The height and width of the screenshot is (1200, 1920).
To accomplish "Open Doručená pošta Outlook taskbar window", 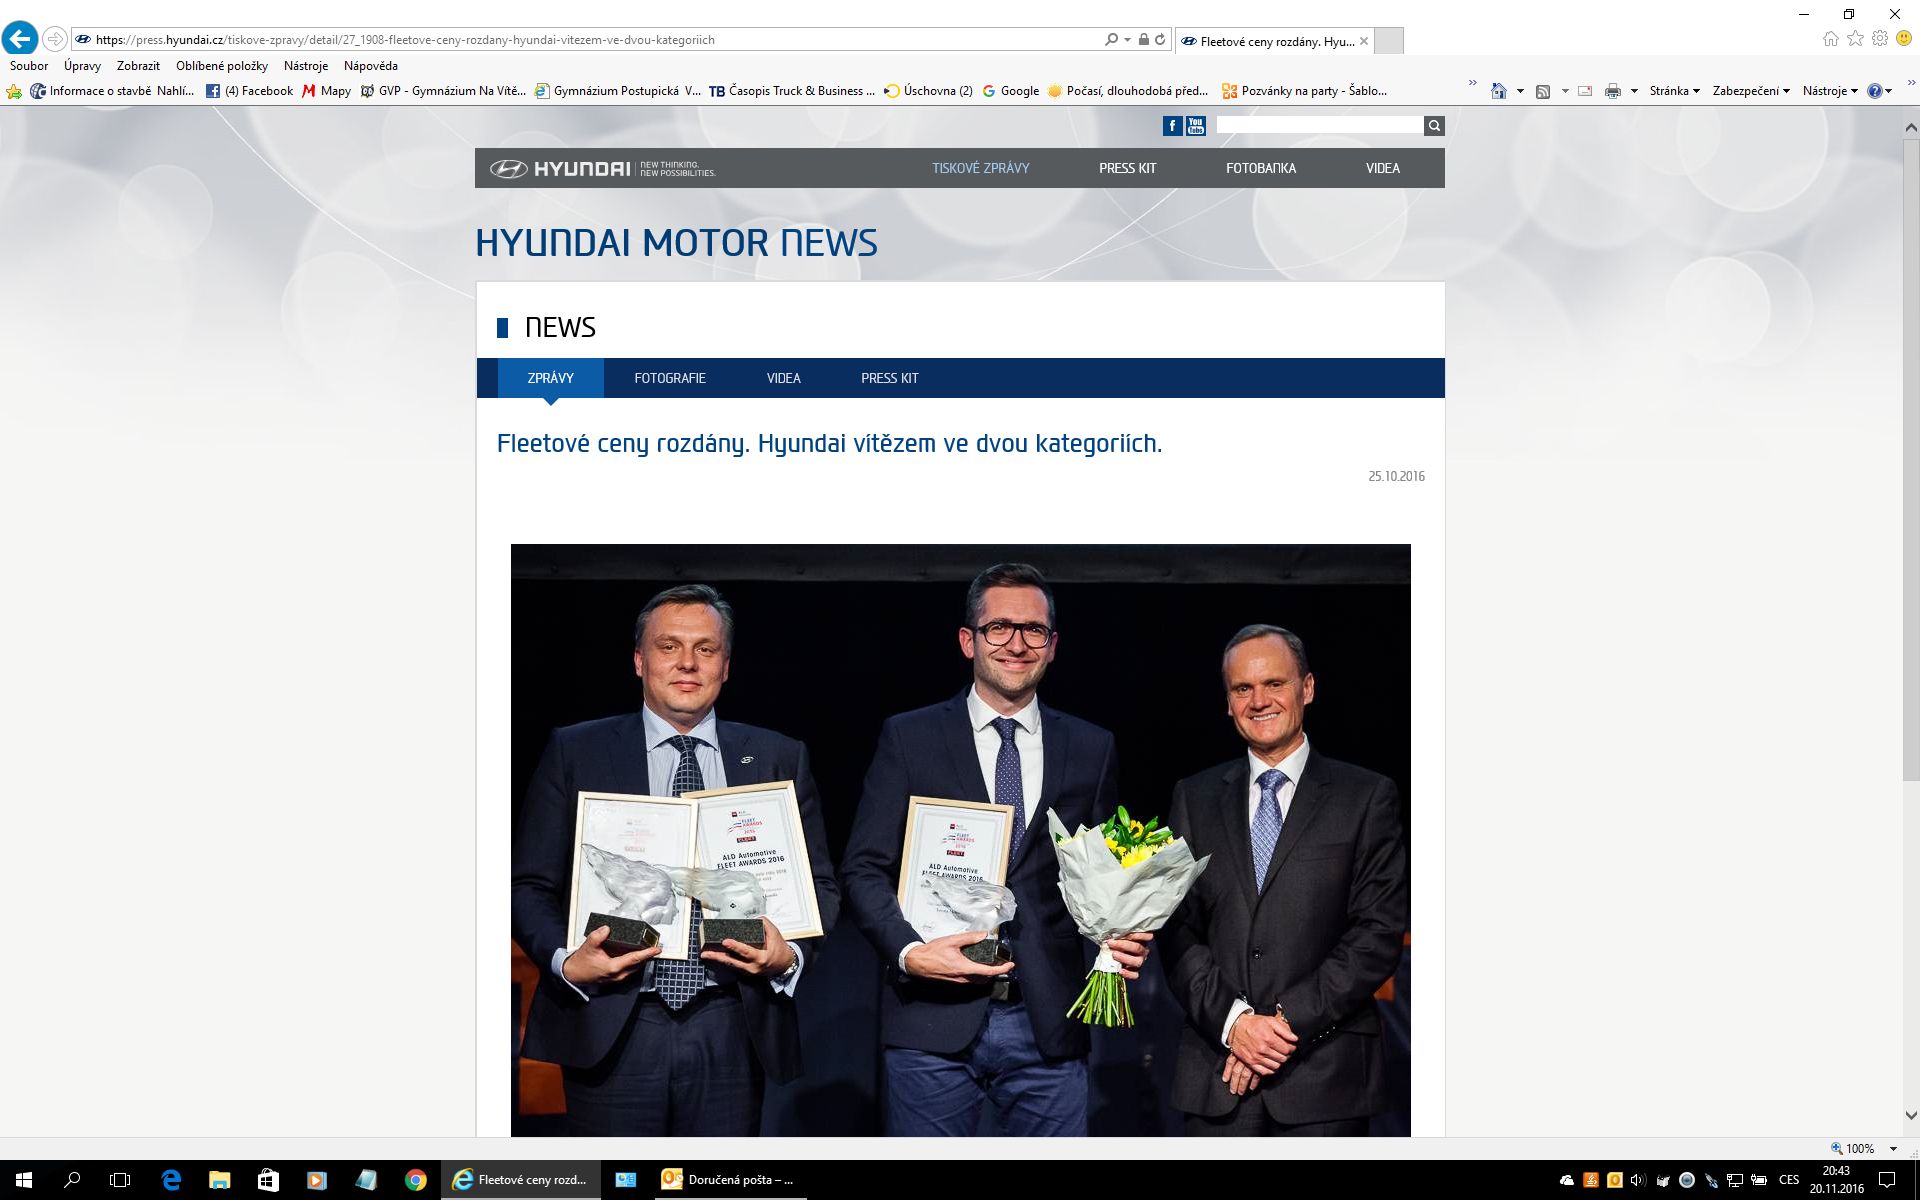I will [x=730, y=1180].
